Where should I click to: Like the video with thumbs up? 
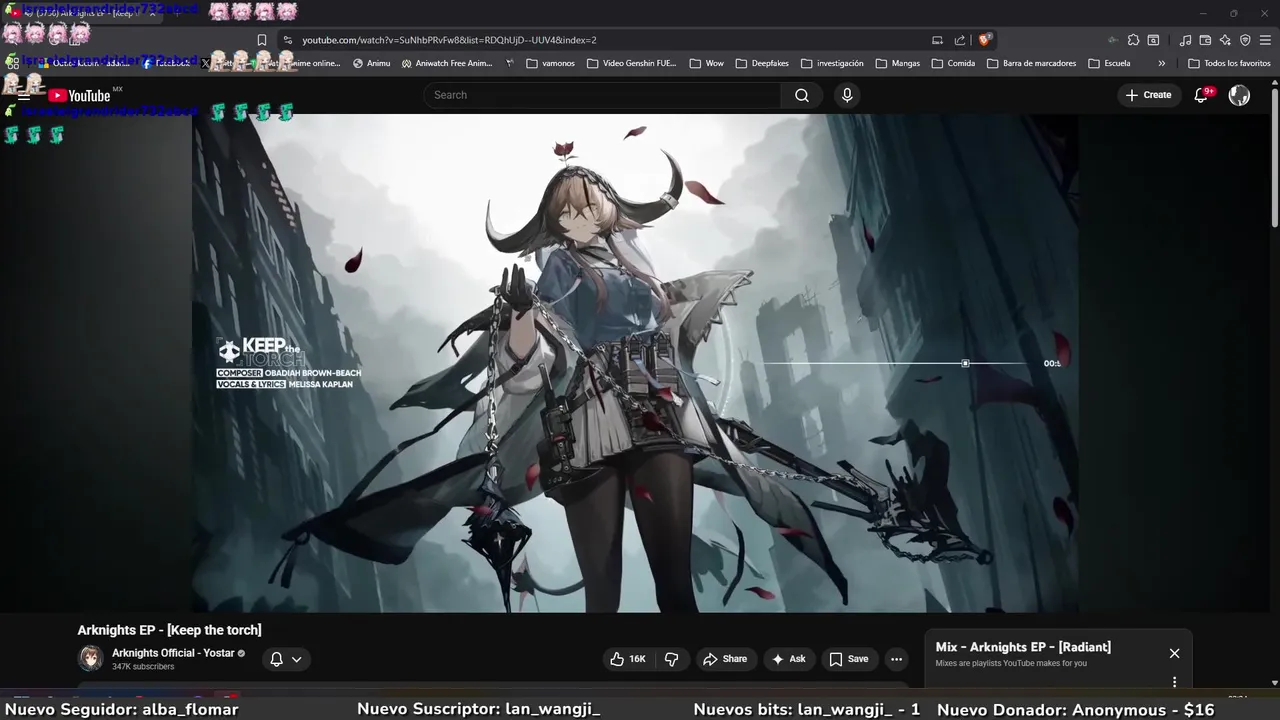[x=628, y=659]
